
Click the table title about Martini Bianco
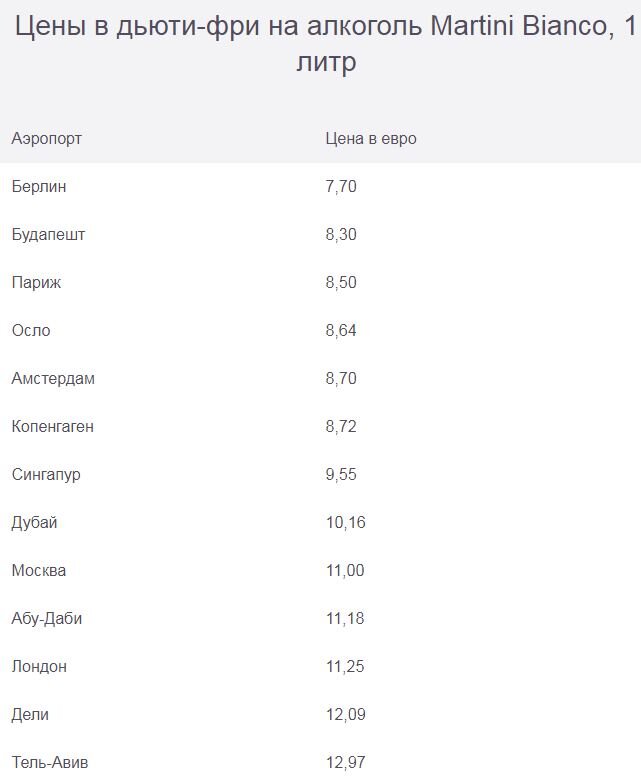[326, 44]
